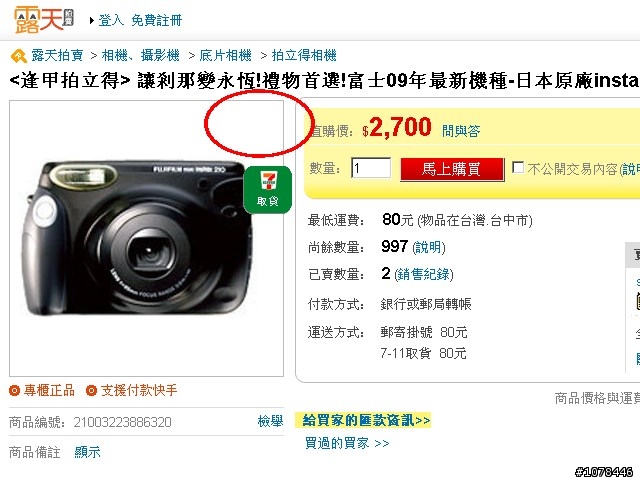
Task: Click the 露天 site logo
Action: click(x=44, y=20)
